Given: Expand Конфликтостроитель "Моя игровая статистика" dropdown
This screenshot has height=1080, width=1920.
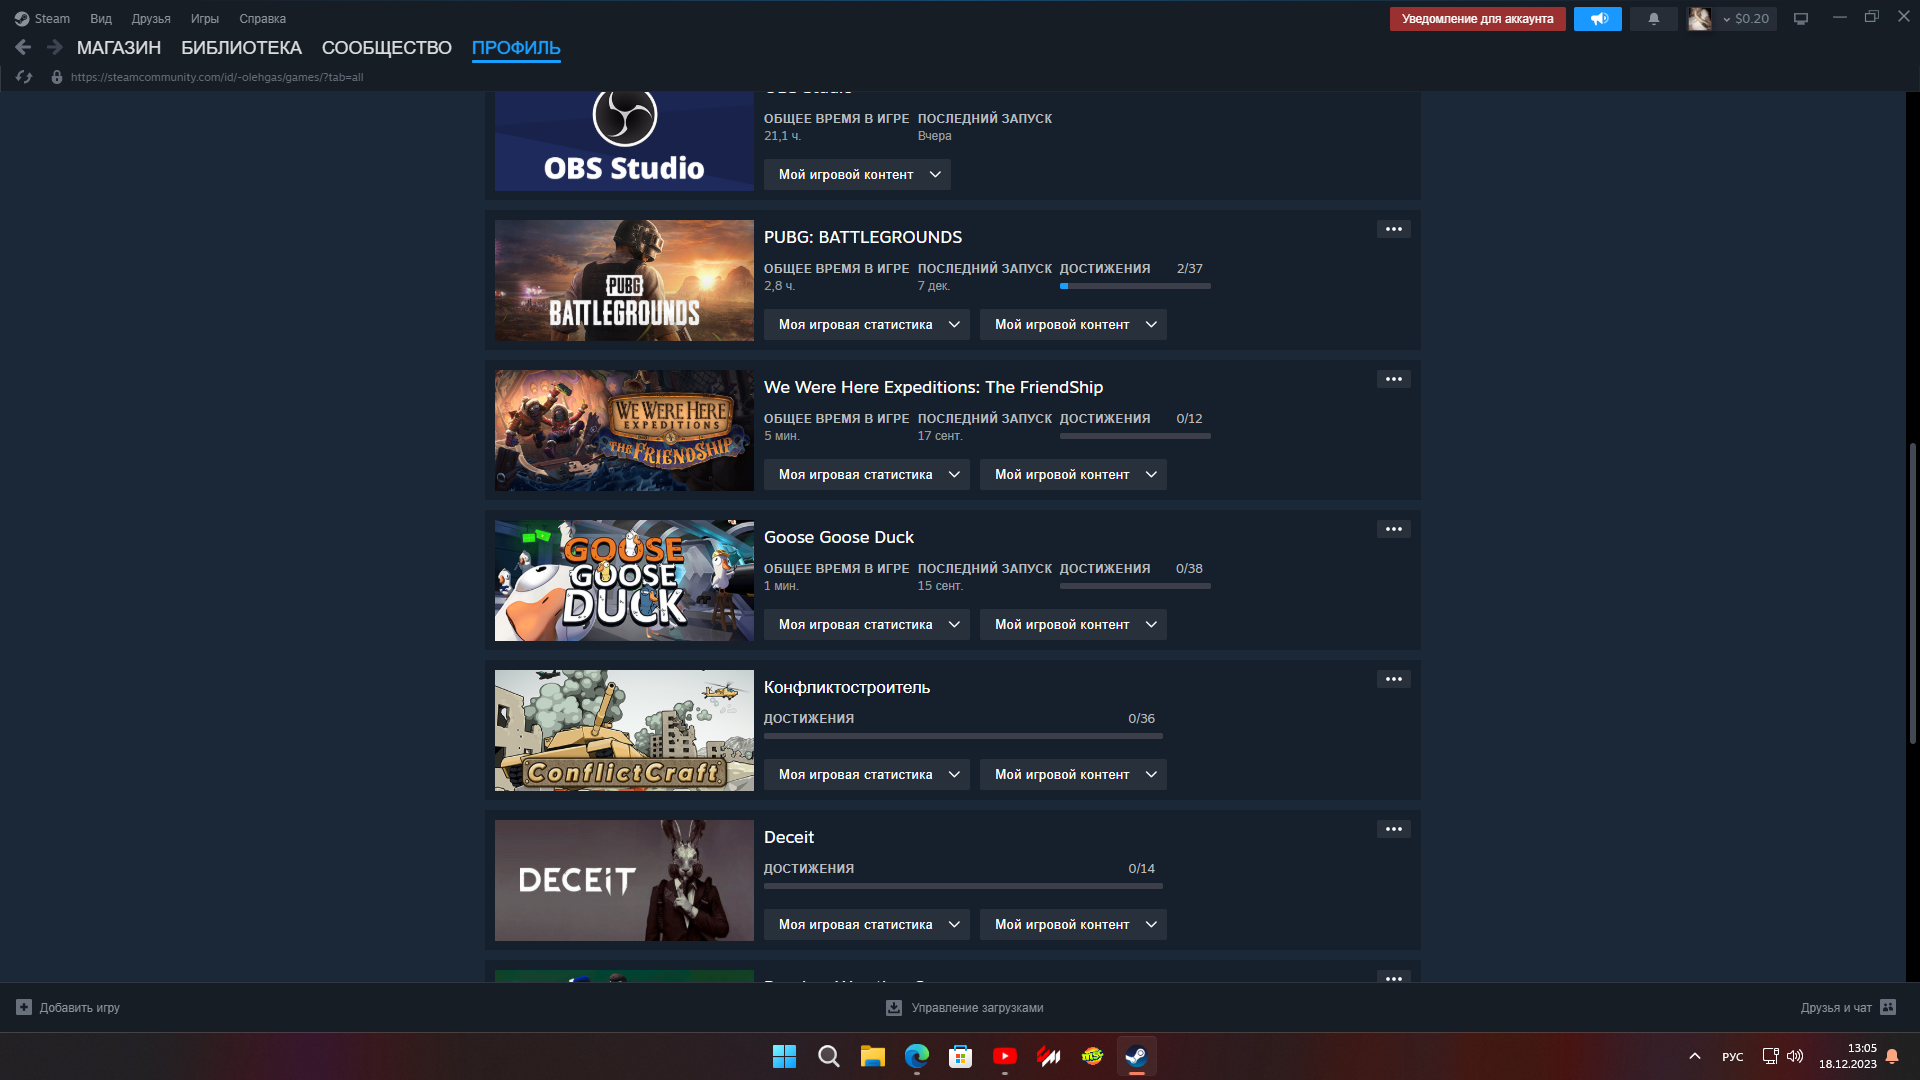Looking at the screenshot, I should [866, 774].
